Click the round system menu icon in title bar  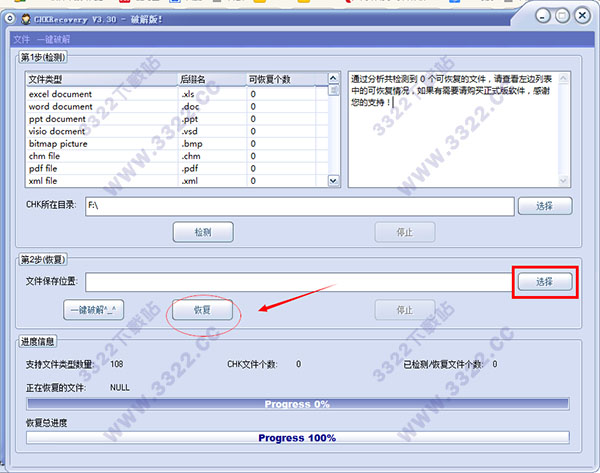click(x=10, y=18)
